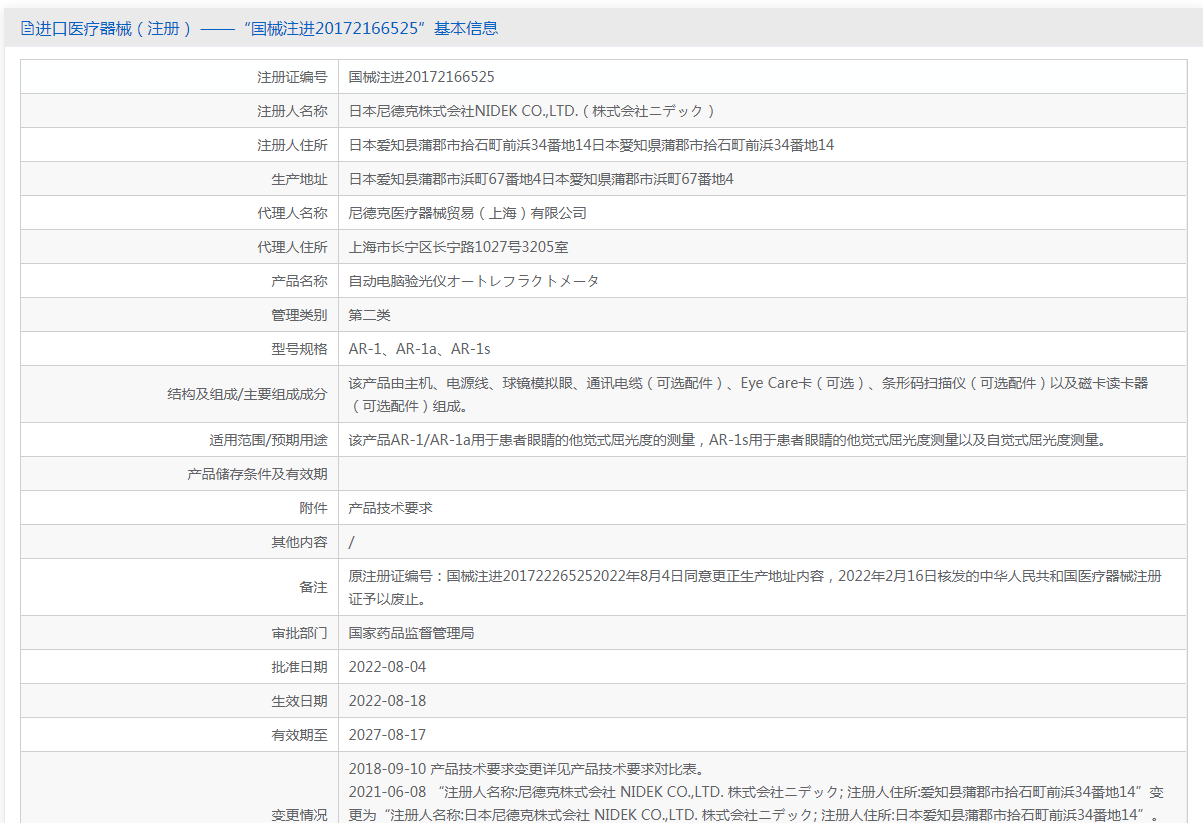The width and height of the screenshot is (1203, 823).
Task: Click the label 注册人住所
Action: pos(292,145)
